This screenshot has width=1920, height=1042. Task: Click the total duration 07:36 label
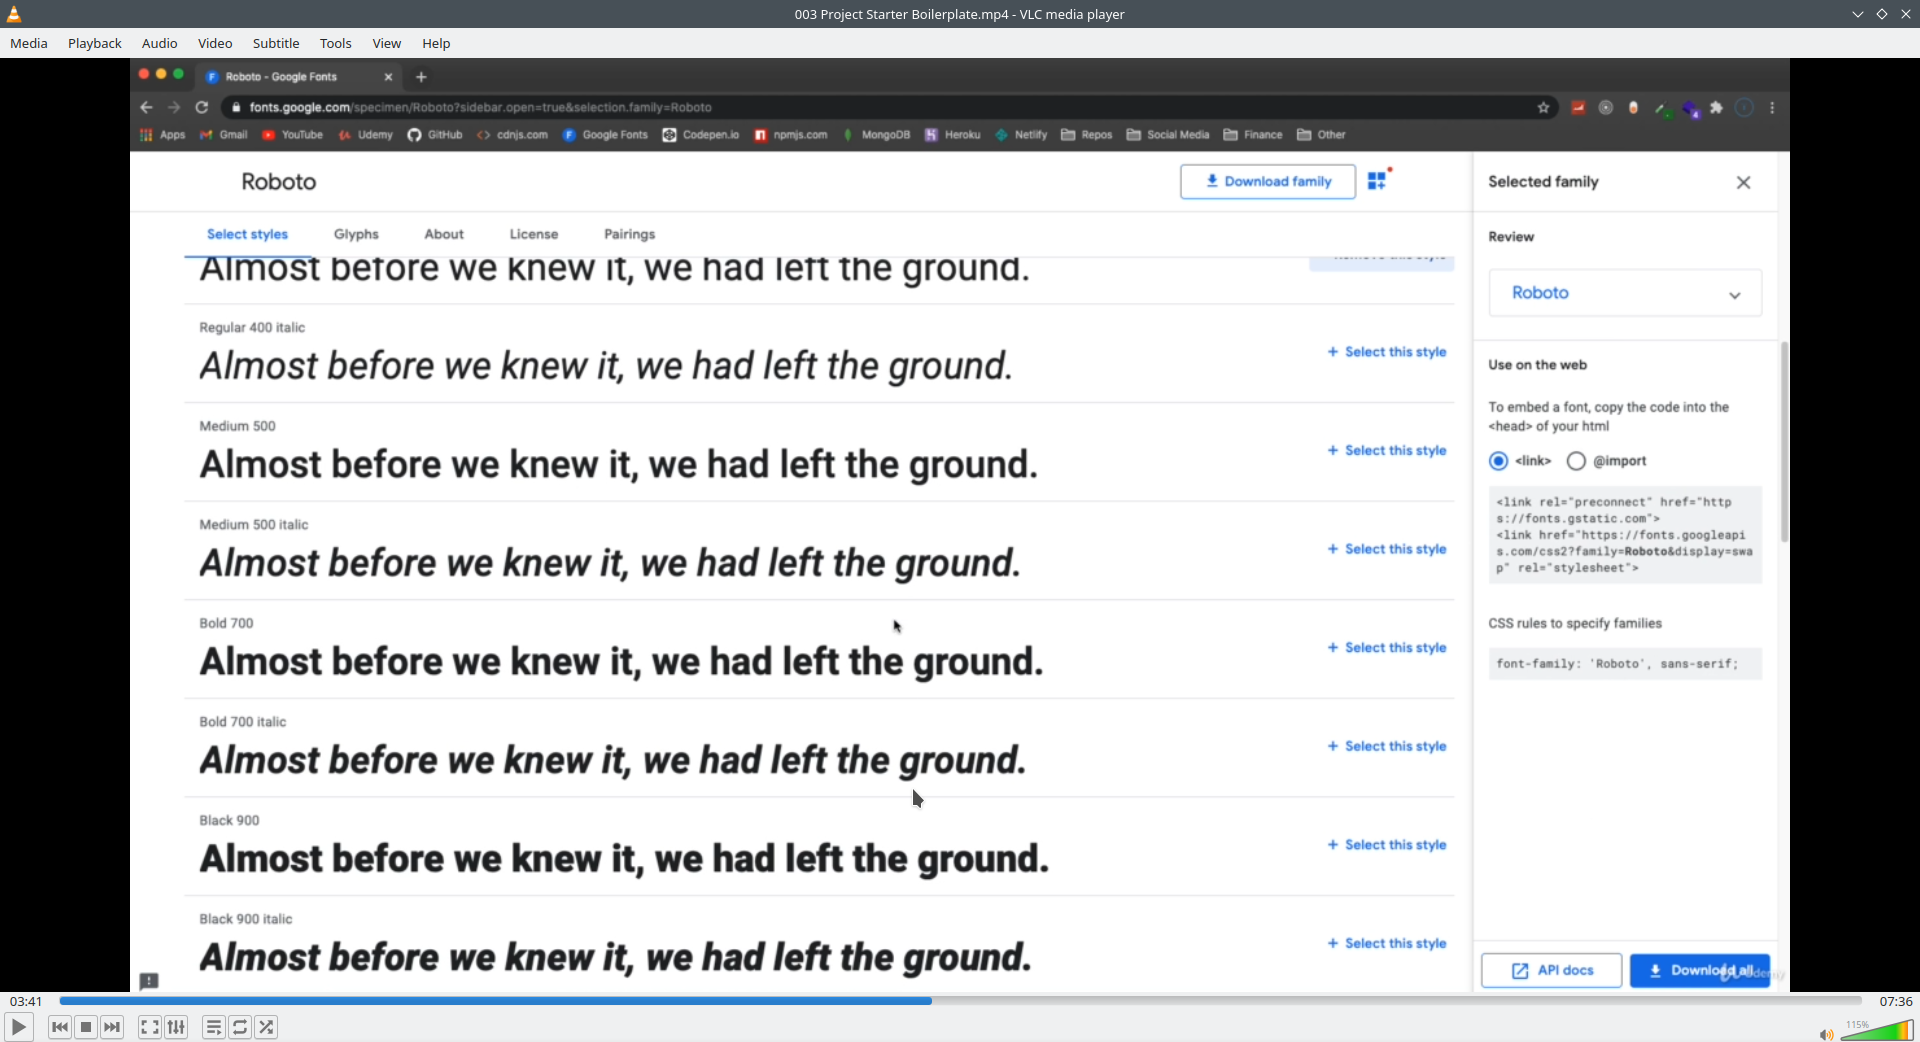coord(1895,1001)
